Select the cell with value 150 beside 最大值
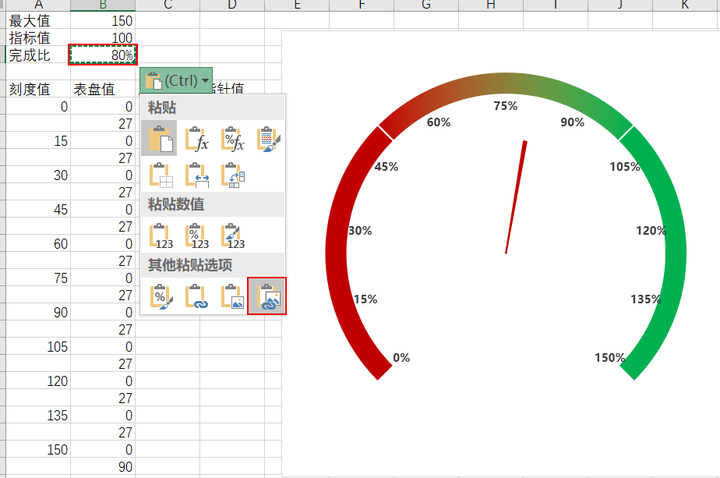The width and height of the screenshot is (720, 478). [x=103, y=20]
